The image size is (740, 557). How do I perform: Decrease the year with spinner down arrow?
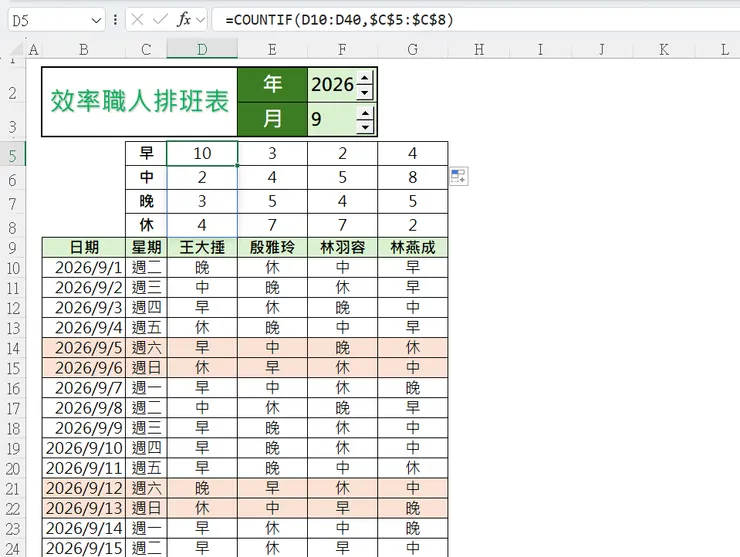tap(365, 93)
